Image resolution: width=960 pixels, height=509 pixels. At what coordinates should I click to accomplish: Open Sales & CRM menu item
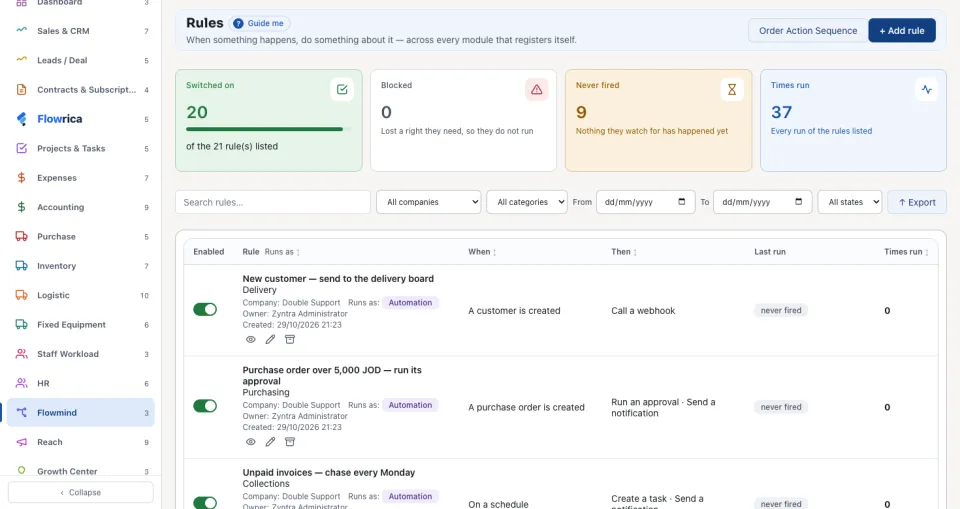tap(81, 31)
